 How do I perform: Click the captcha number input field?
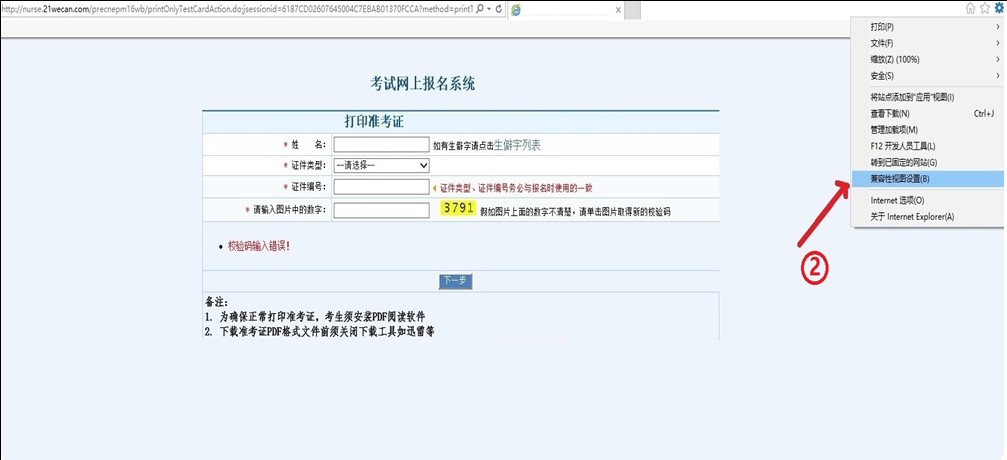[x=381, y=210]
